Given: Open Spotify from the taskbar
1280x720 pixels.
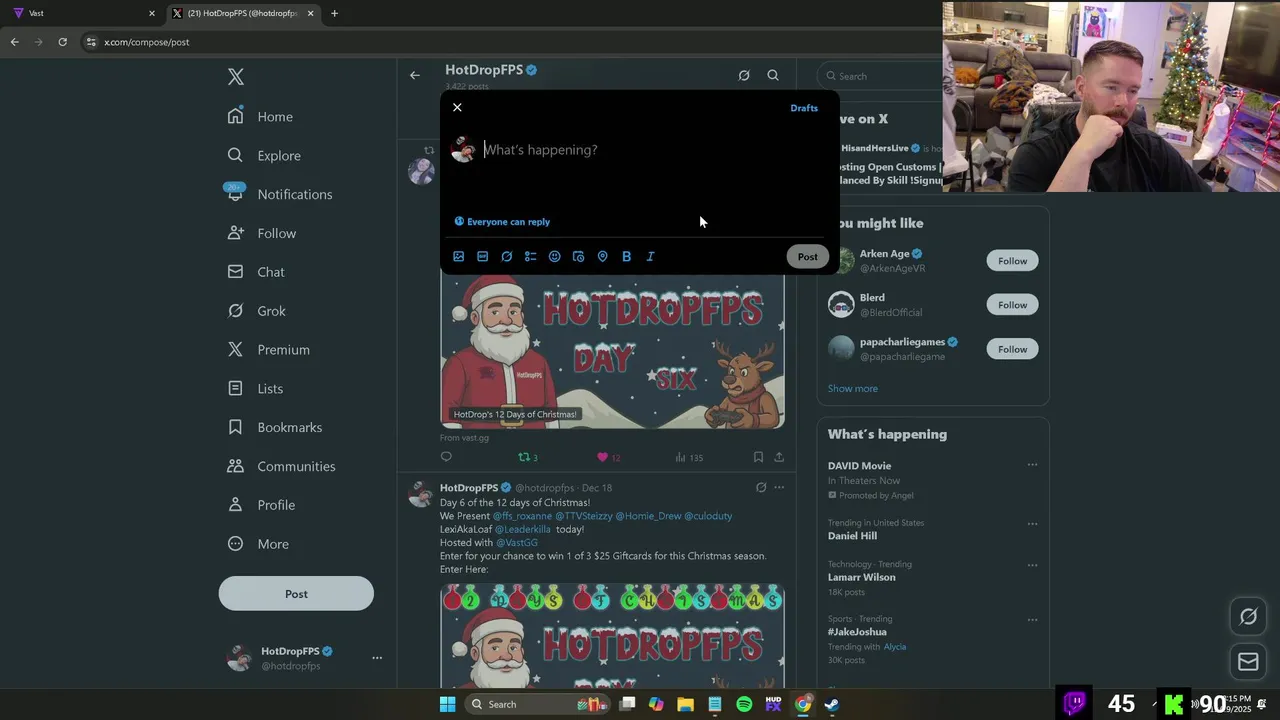Looking at the screenshot, I should click(744, 704).
